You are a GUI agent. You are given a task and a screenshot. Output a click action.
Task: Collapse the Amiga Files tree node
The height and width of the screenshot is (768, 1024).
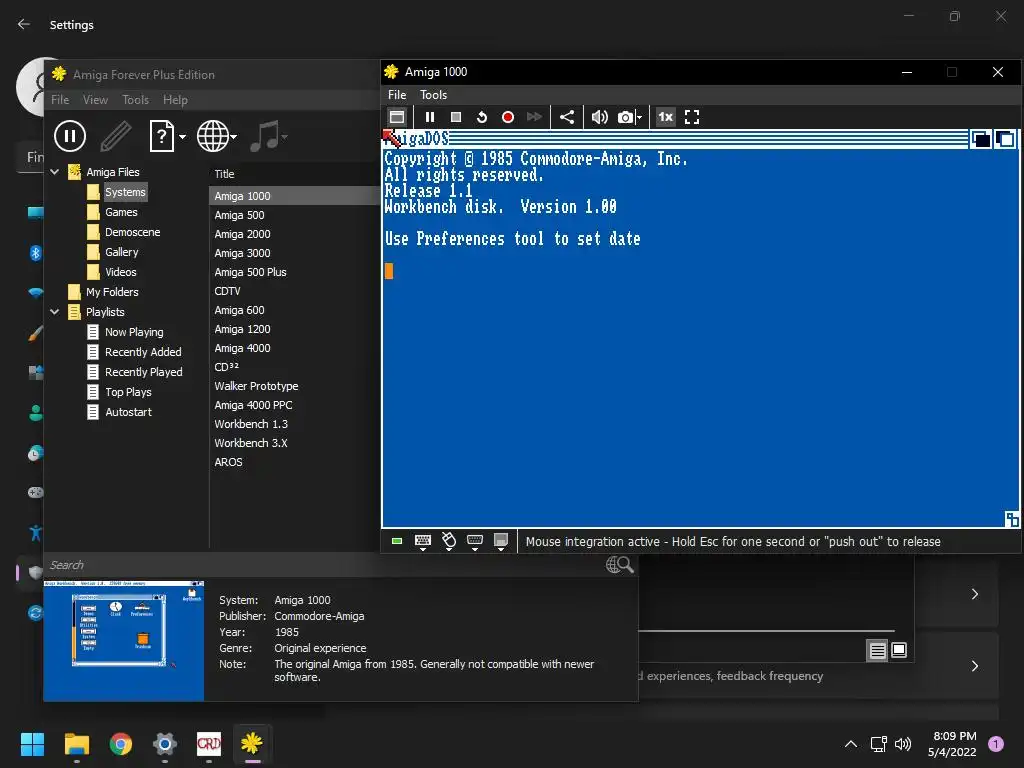click(55, 172)
